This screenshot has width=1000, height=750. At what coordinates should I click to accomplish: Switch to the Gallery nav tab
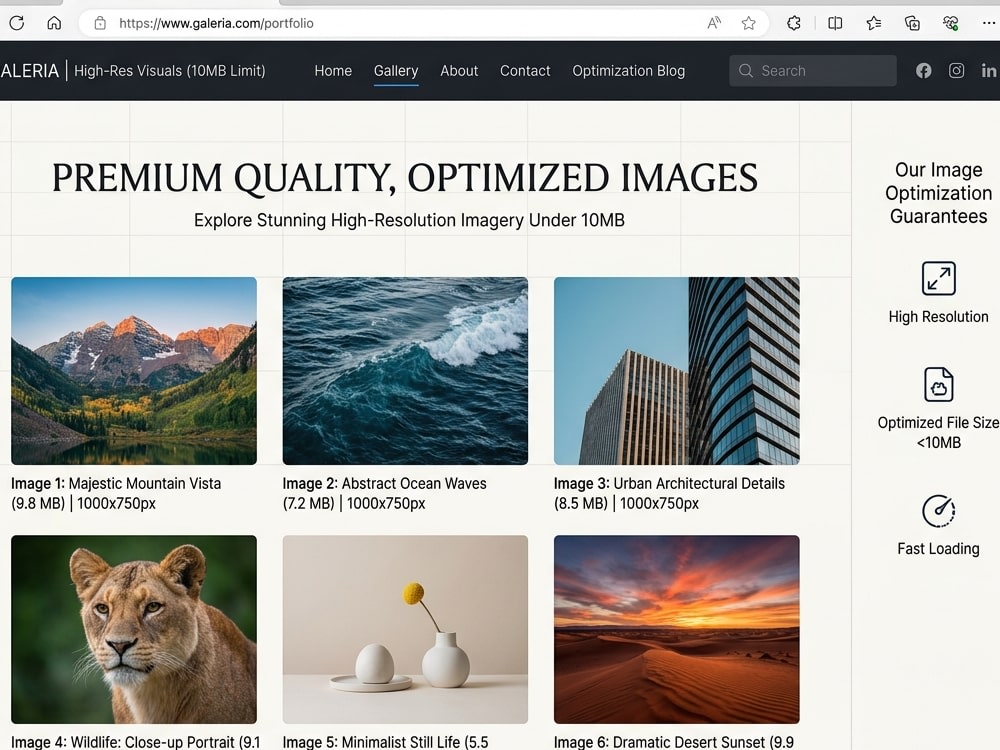point(396,71)
